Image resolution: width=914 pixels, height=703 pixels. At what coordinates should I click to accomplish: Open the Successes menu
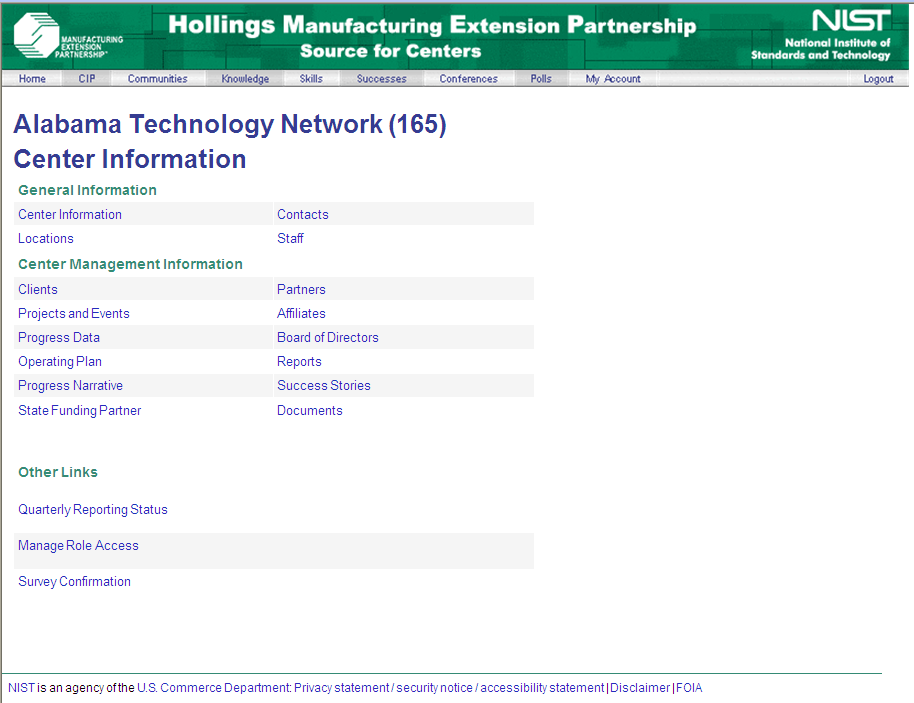pos(381,79)
